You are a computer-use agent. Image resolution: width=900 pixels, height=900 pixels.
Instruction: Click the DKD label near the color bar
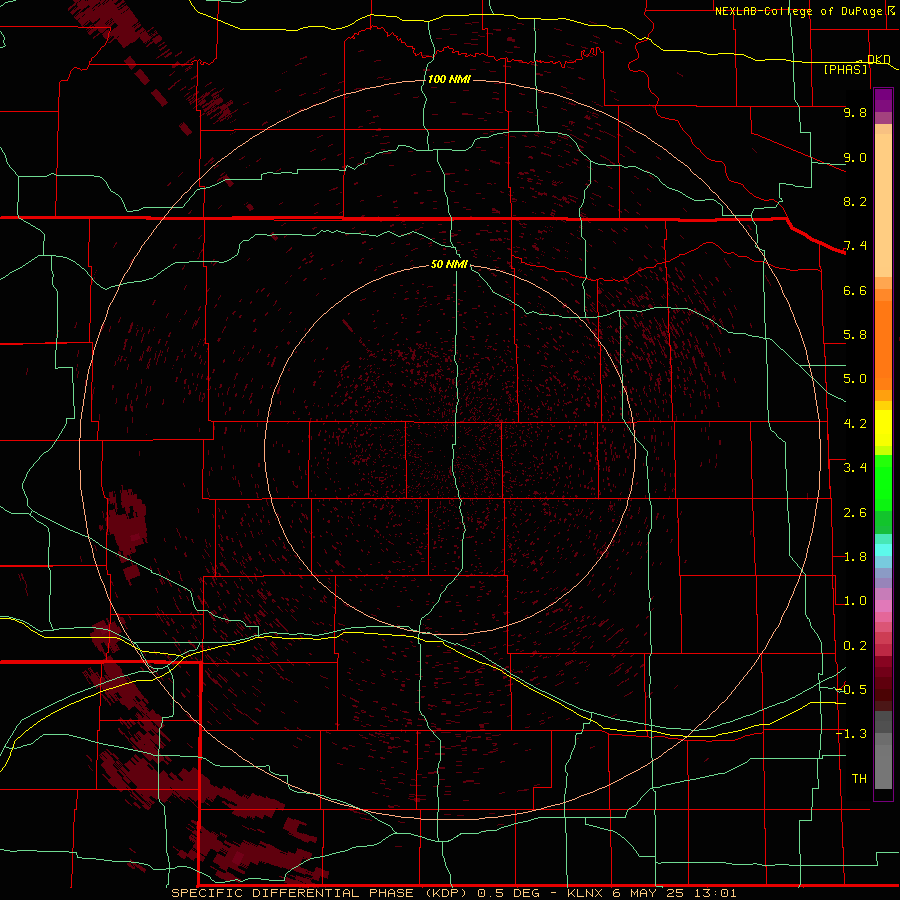coord(879,59)
